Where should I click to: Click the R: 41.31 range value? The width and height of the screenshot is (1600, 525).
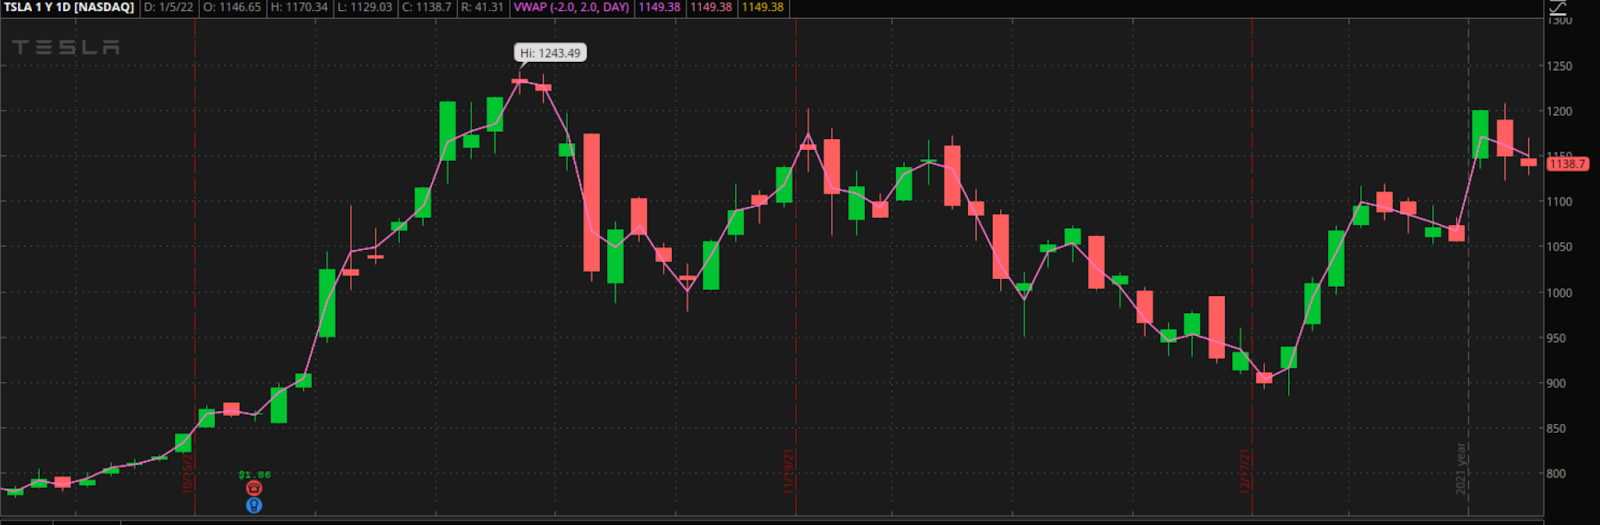[482, 7]
